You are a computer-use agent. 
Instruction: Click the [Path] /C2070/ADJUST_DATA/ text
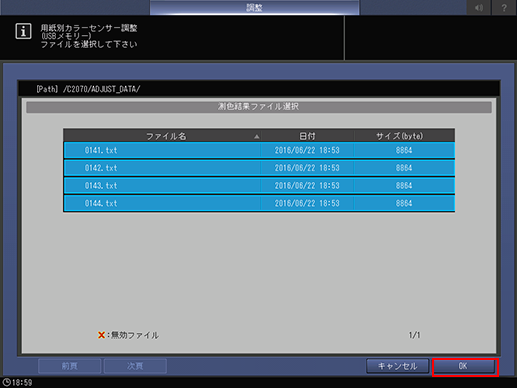coord(88,89)
